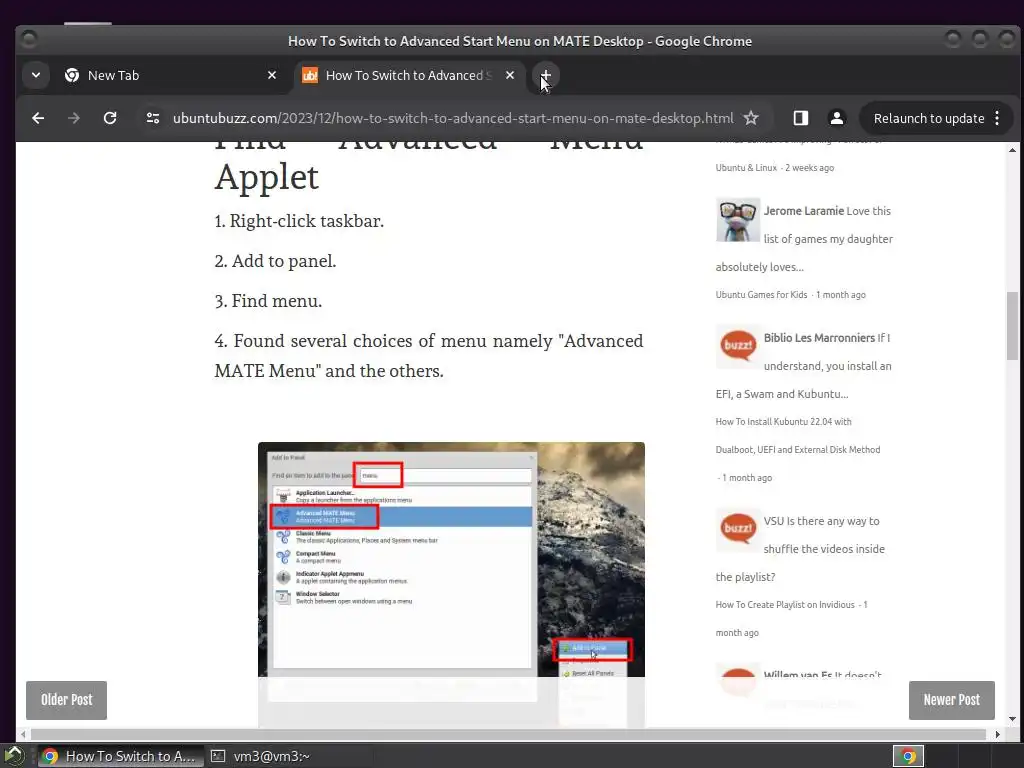
Task: Open Chrome profile menu
Action: pyautogui.click(x=837, y=118)
